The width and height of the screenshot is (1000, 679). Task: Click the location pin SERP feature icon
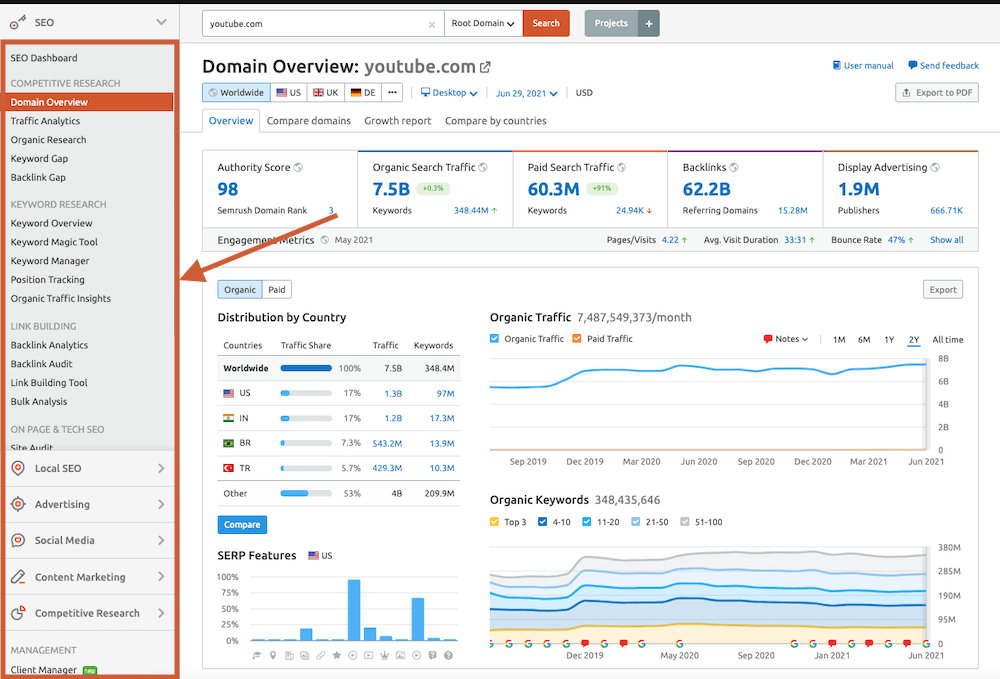tap(273, 655)
